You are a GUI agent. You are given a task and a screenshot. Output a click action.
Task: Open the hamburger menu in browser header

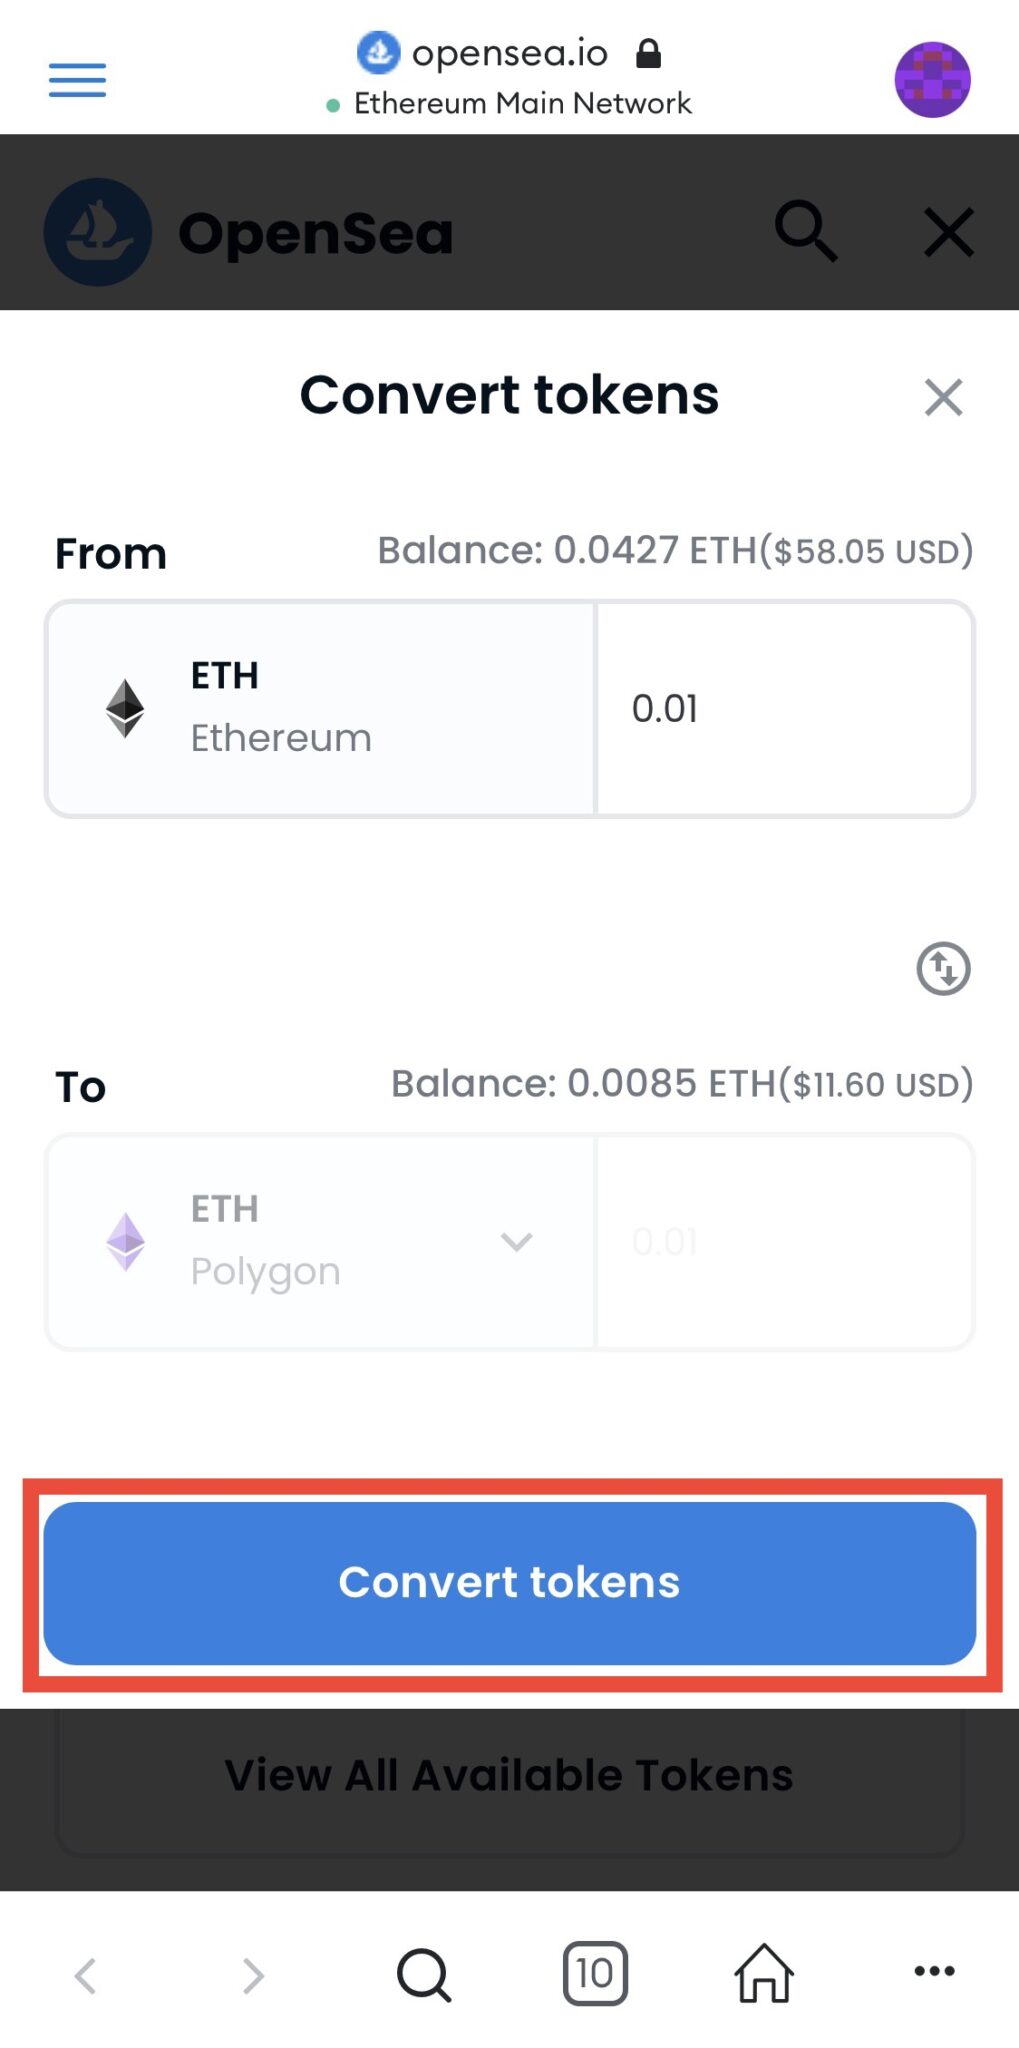coord(77,80)
